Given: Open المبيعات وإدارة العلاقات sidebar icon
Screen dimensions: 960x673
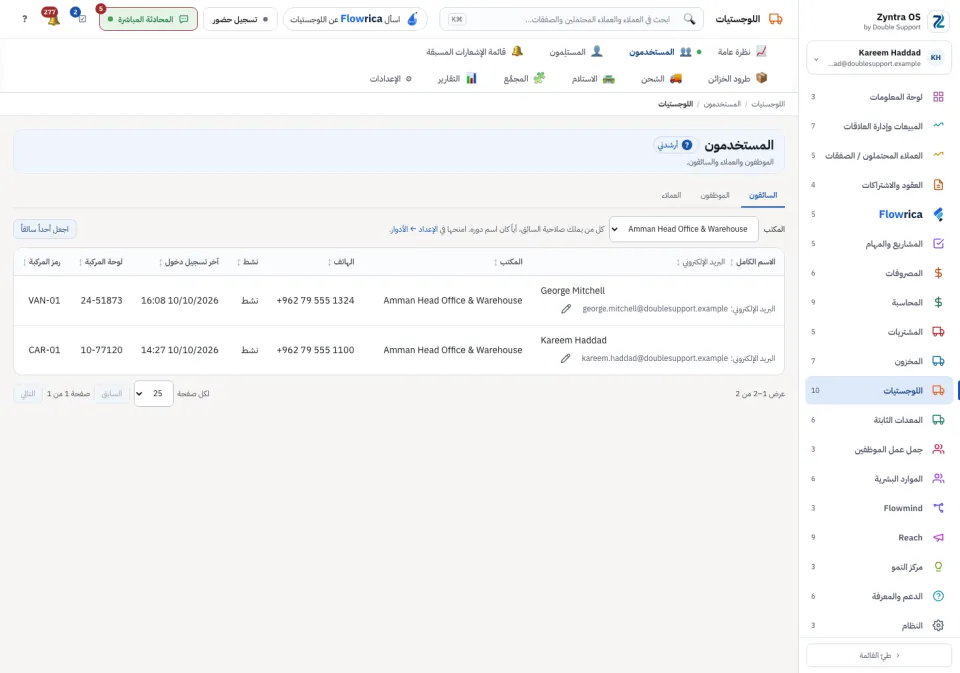Looking at the screenshot, I should [x=938, y=126].
